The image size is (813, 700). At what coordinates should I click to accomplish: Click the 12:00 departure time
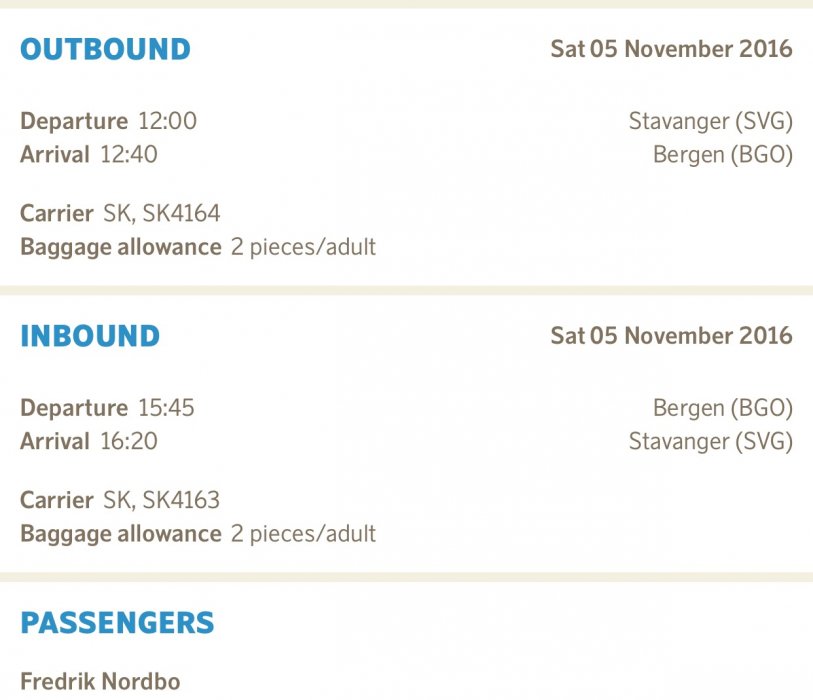point(167,122)
